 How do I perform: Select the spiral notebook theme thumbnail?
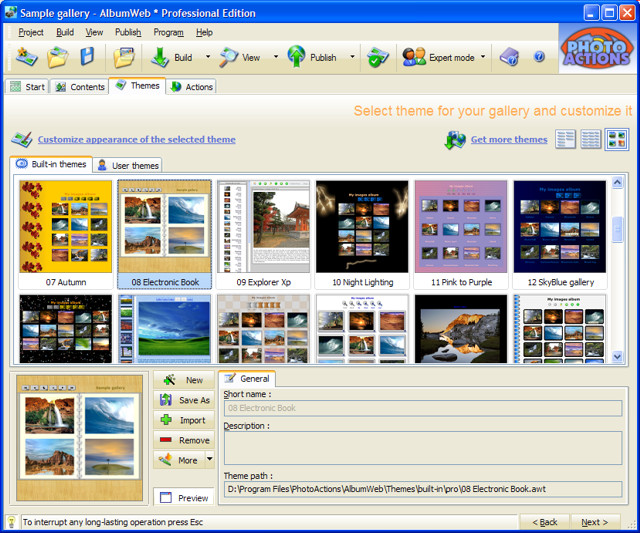click(560, 329)
